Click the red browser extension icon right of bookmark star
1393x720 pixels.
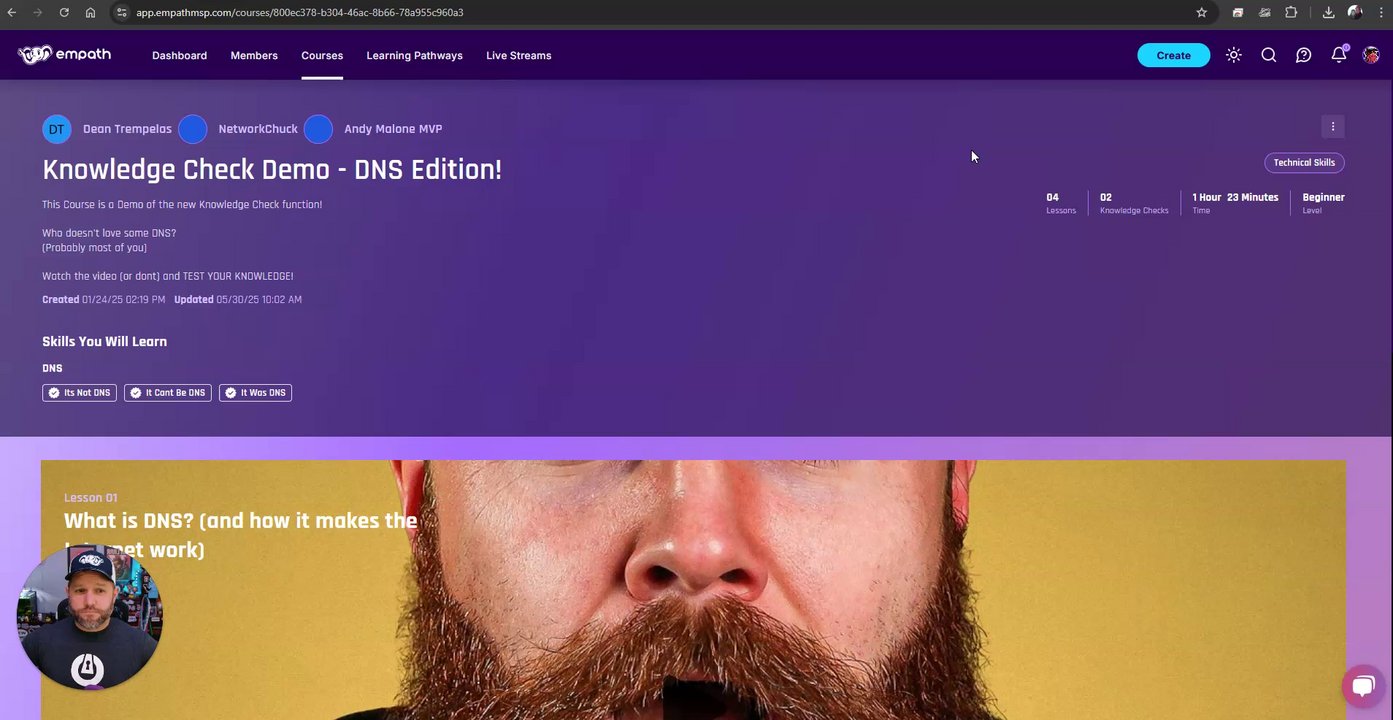[x=1238, y=12]
